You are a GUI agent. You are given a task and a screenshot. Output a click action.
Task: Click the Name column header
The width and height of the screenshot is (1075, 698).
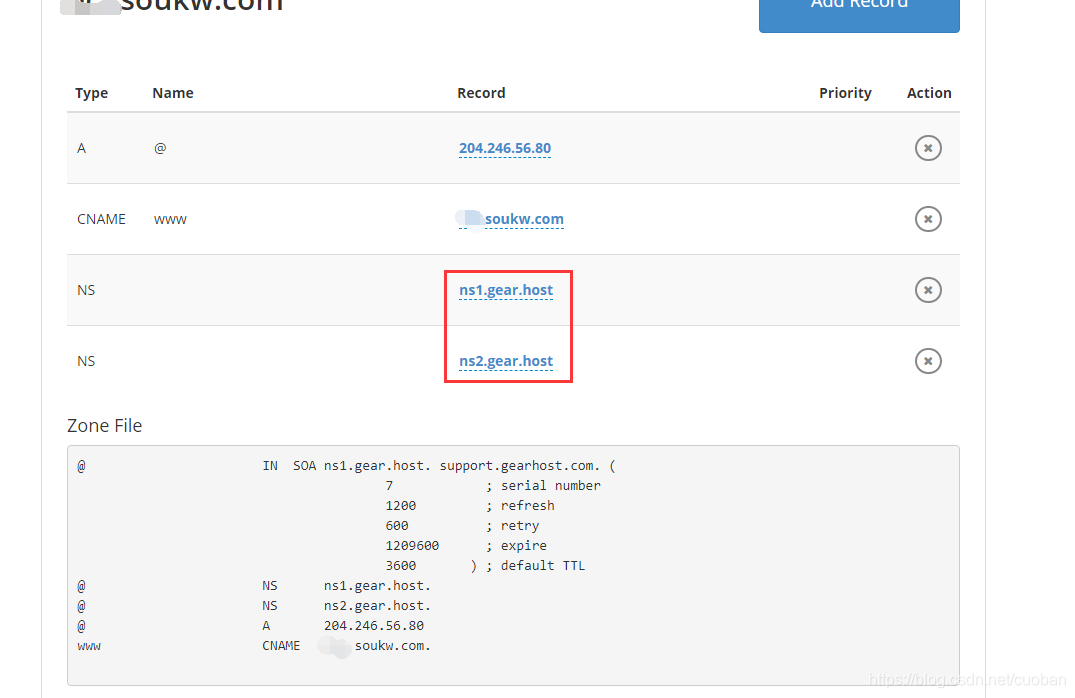pyautogui.click(x=173, y=93)
